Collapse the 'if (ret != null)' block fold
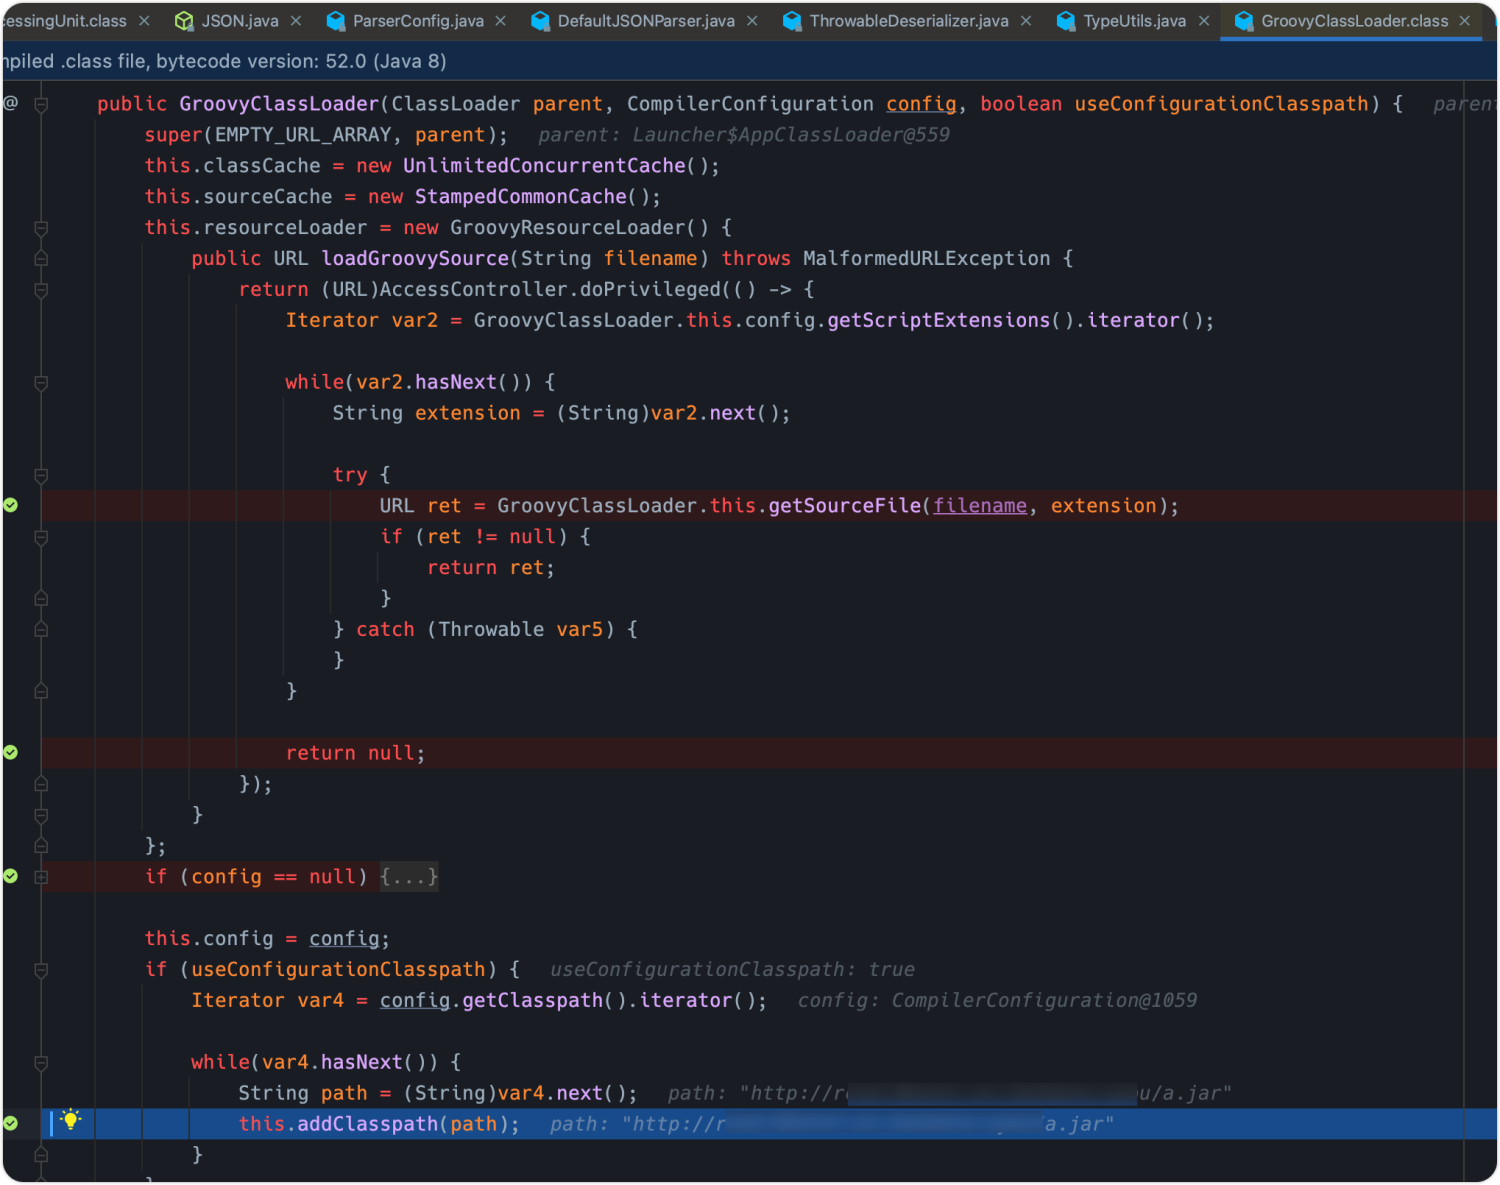The image size is (1500, 1185). pos(41,537)
